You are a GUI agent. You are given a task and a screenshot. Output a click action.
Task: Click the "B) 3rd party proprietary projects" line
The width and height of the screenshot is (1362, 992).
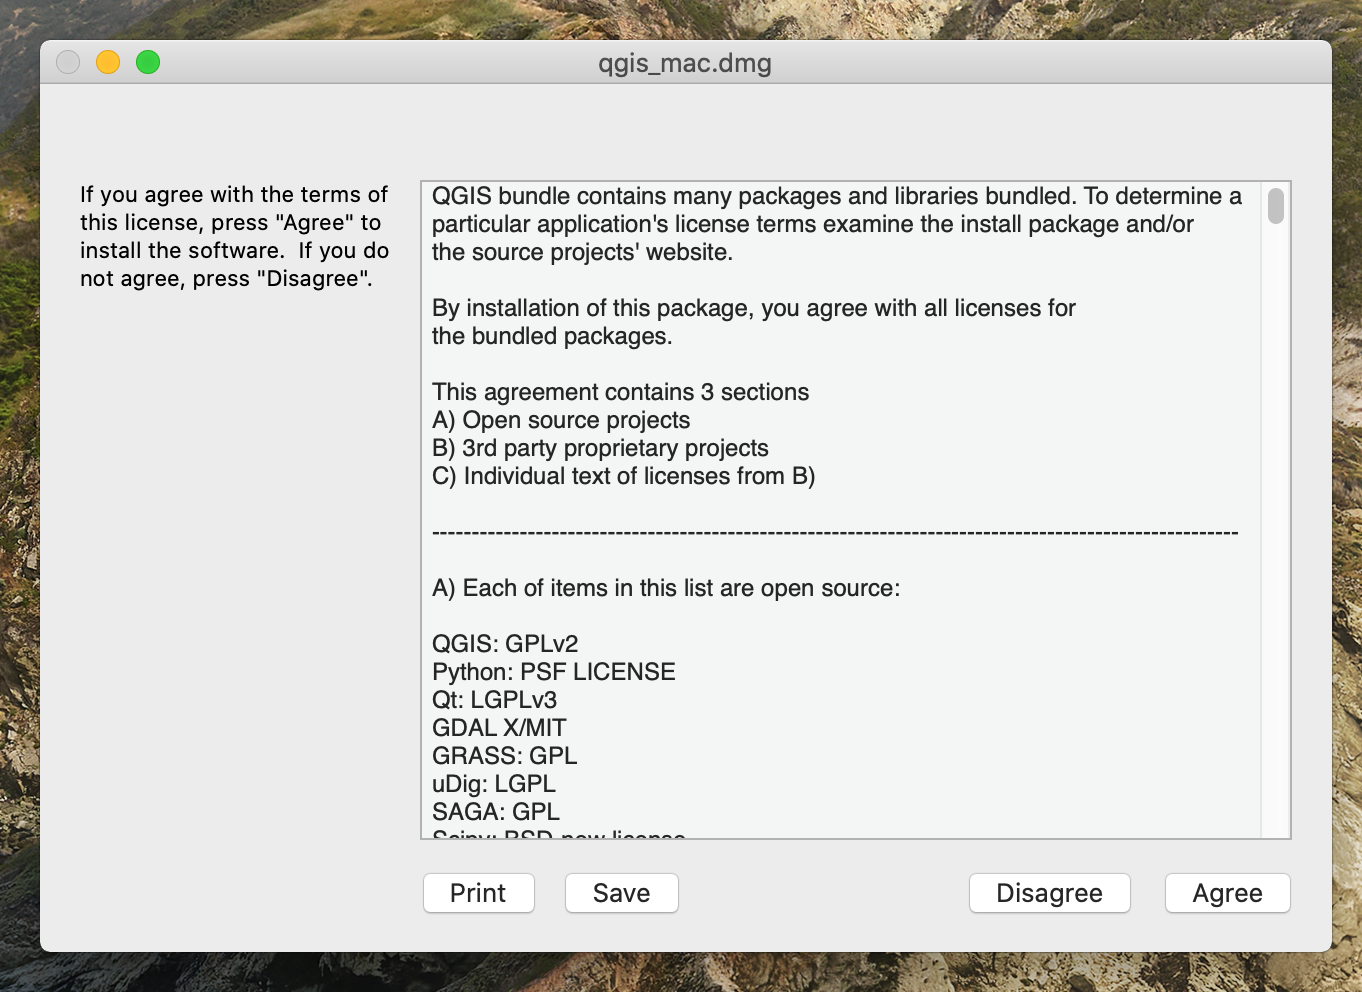point(600,448)
